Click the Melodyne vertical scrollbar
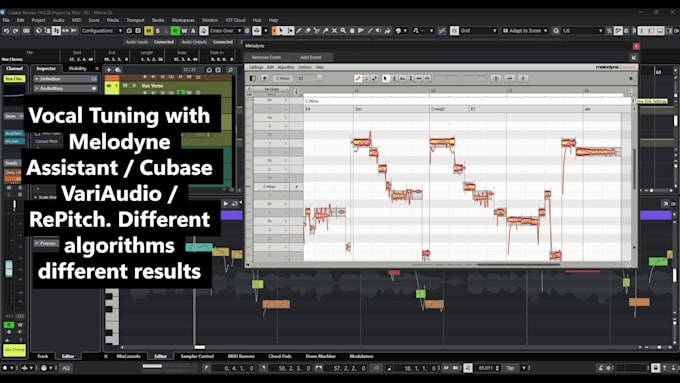This screenshot has height=383, width=680. pos(635,169)
